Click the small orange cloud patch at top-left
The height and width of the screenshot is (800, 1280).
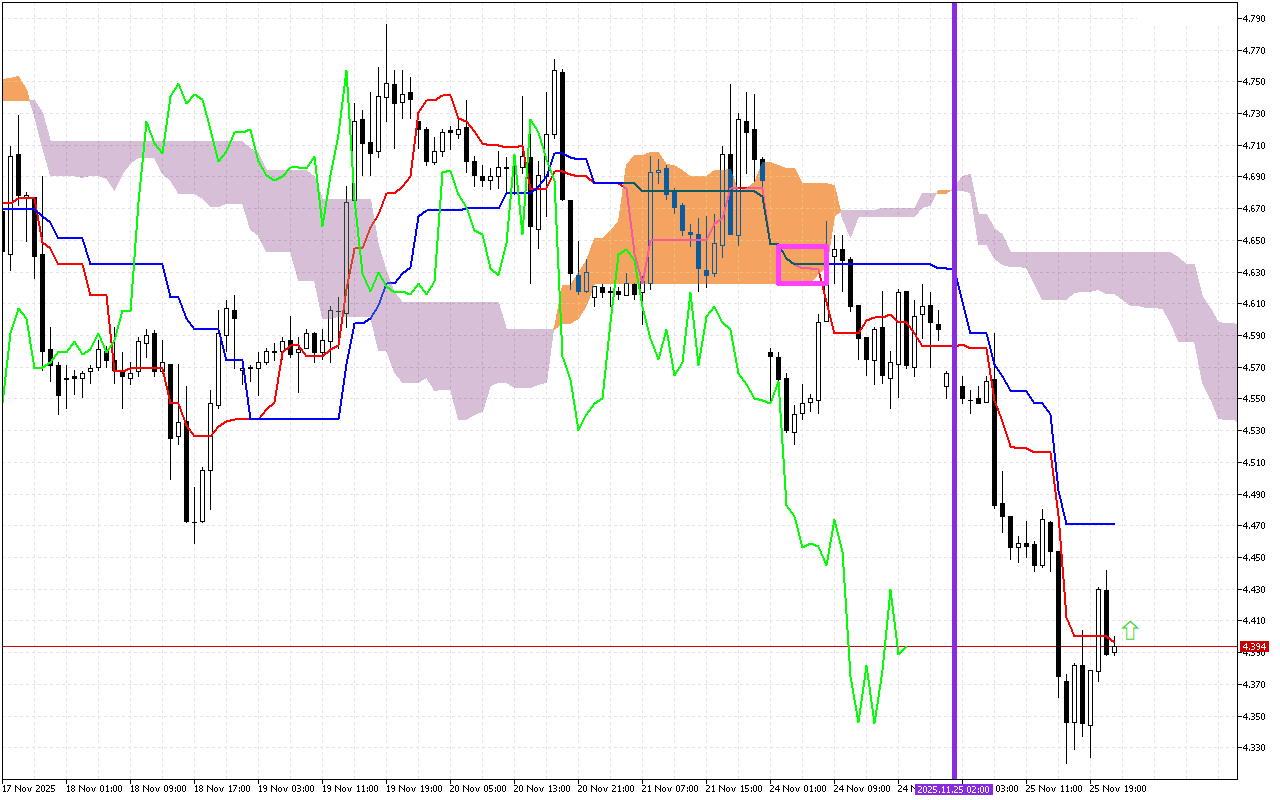[x=15, y=89]
